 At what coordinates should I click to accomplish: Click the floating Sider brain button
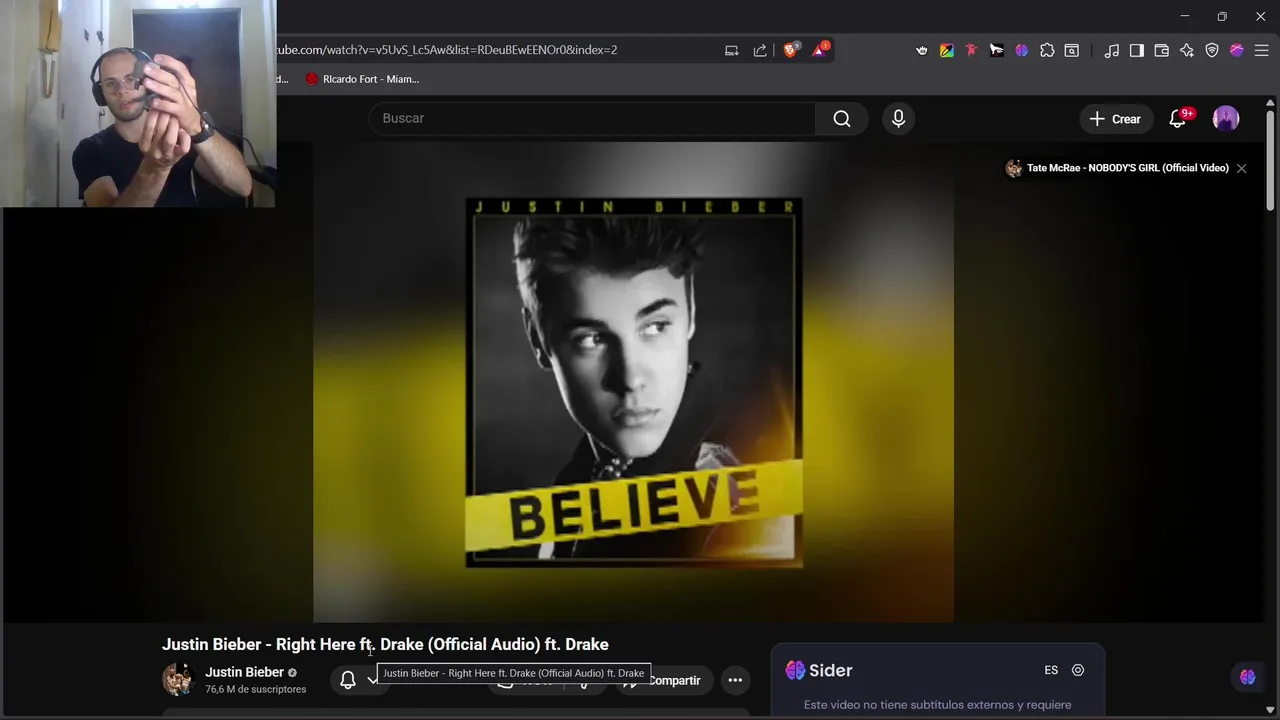(1247, 677)
